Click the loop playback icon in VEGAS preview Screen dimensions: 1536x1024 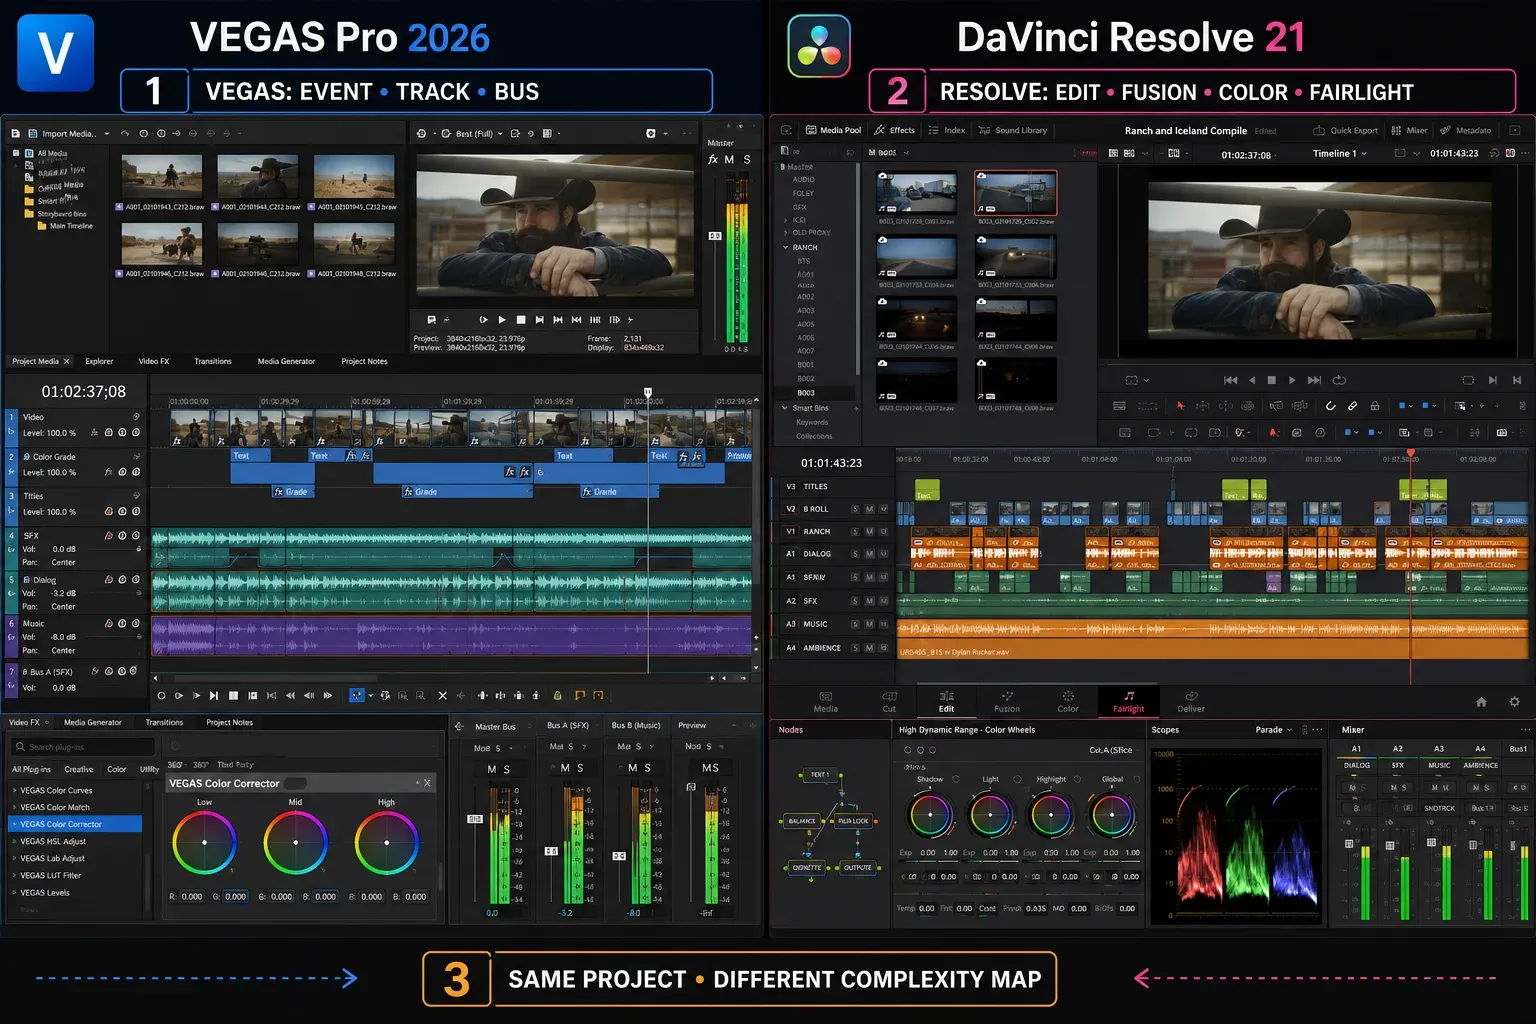click(483, 320)
